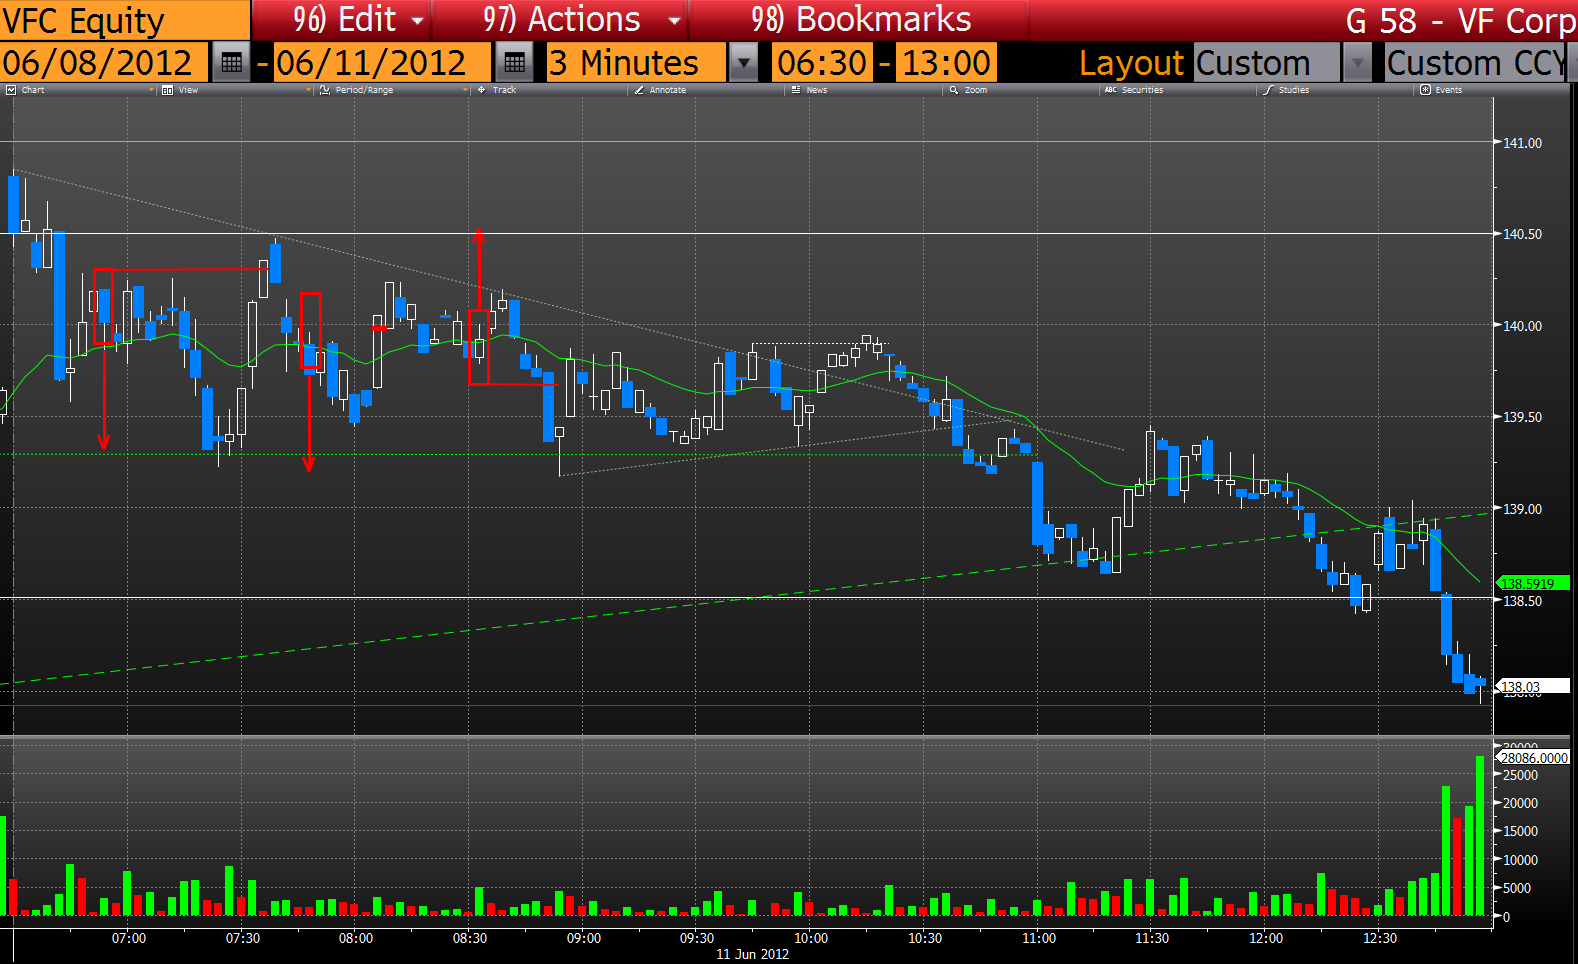Click the 138.03 last price tag
The width and height of the screenshot is (1578, 964).
[x=1532, y=686]
